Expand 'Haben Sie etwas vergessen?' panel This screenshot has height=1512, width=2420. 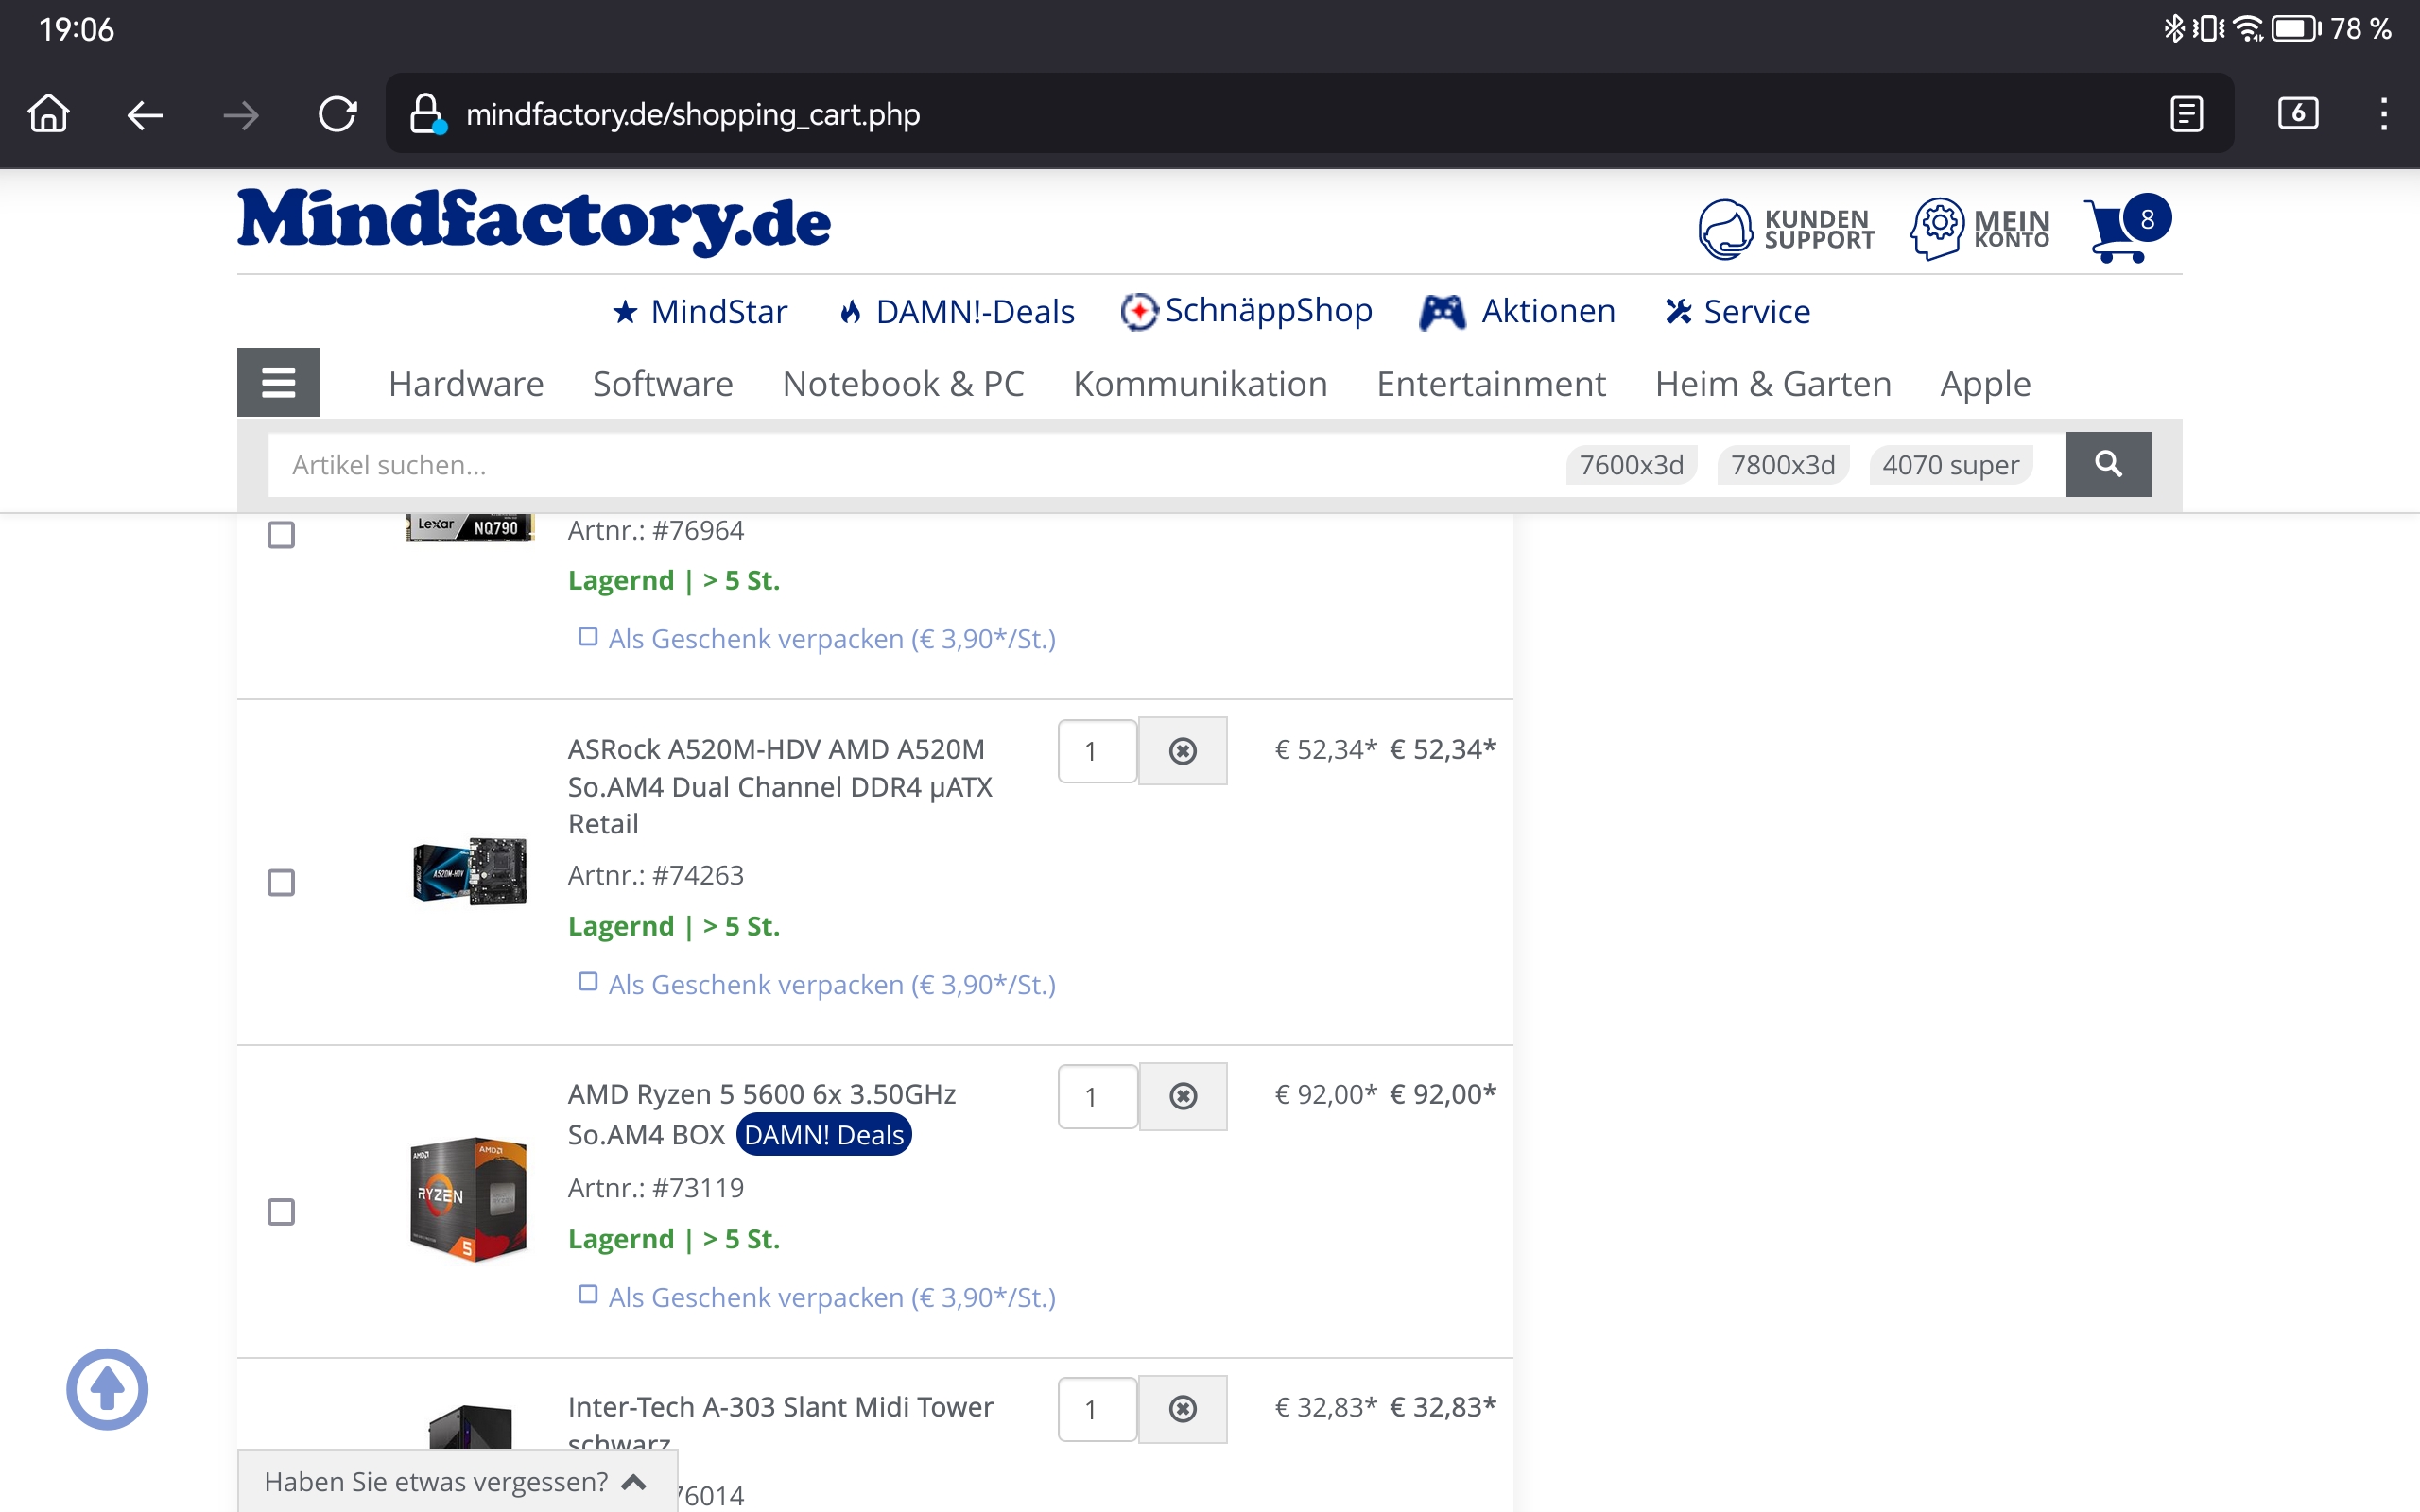tap(455, 1481)
